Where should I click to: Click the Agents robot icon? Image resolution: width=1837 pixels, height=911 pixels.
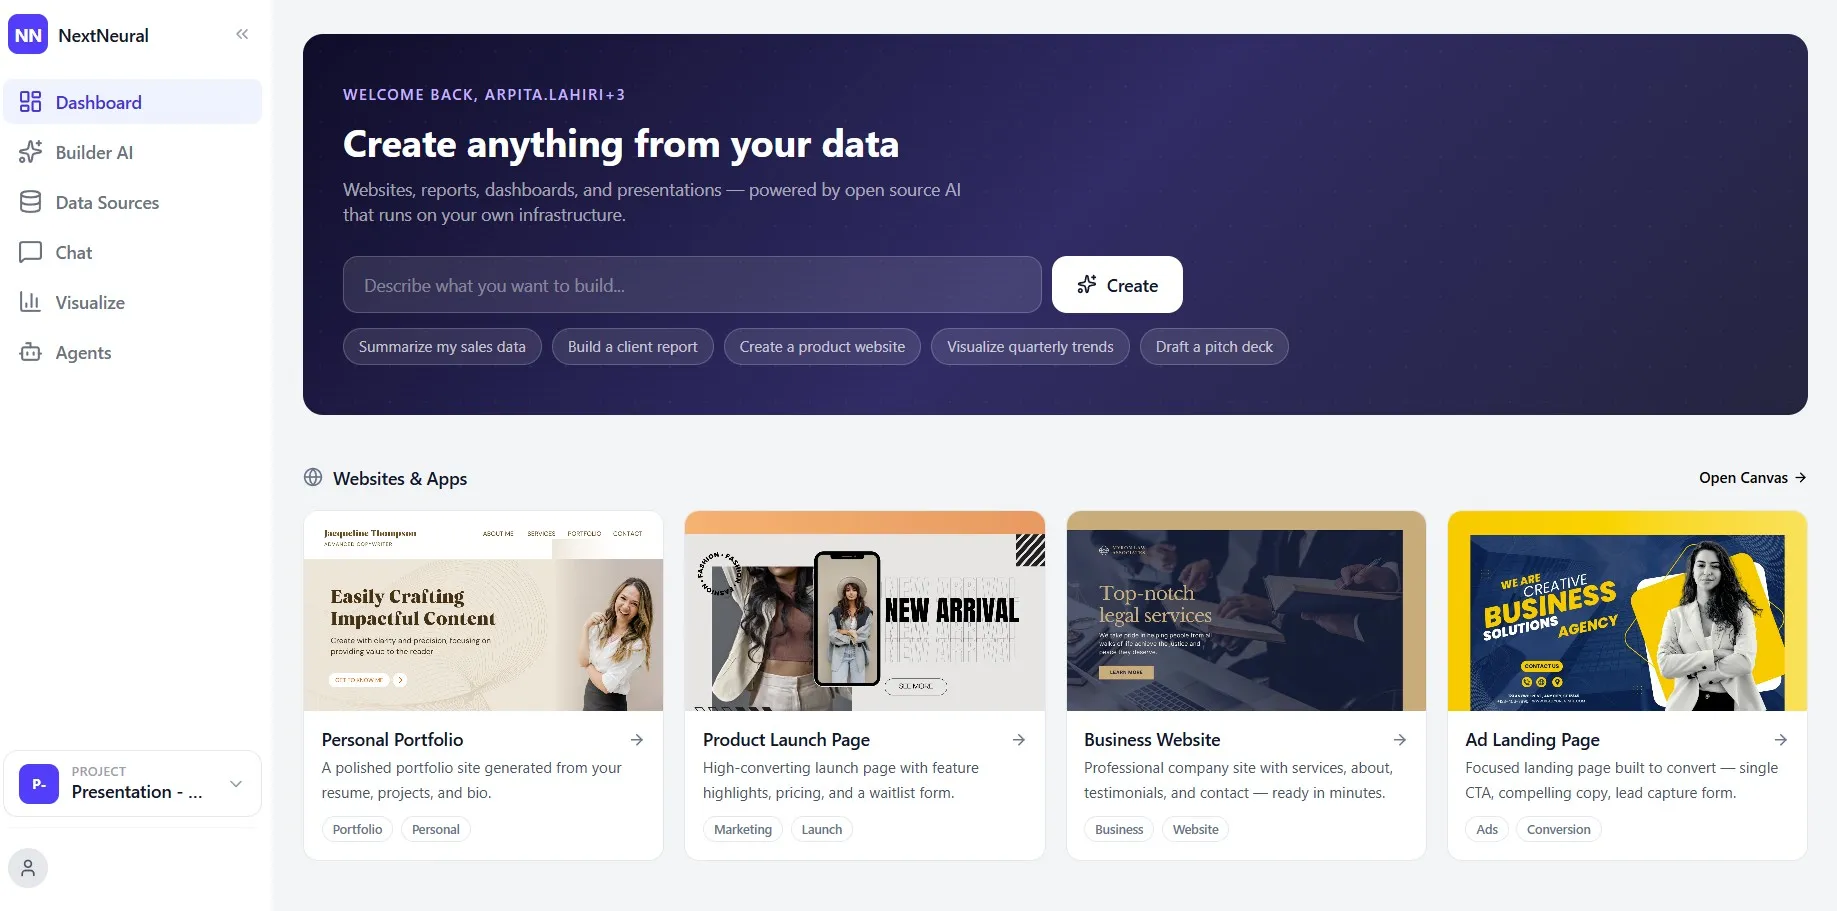click(31, 352)
